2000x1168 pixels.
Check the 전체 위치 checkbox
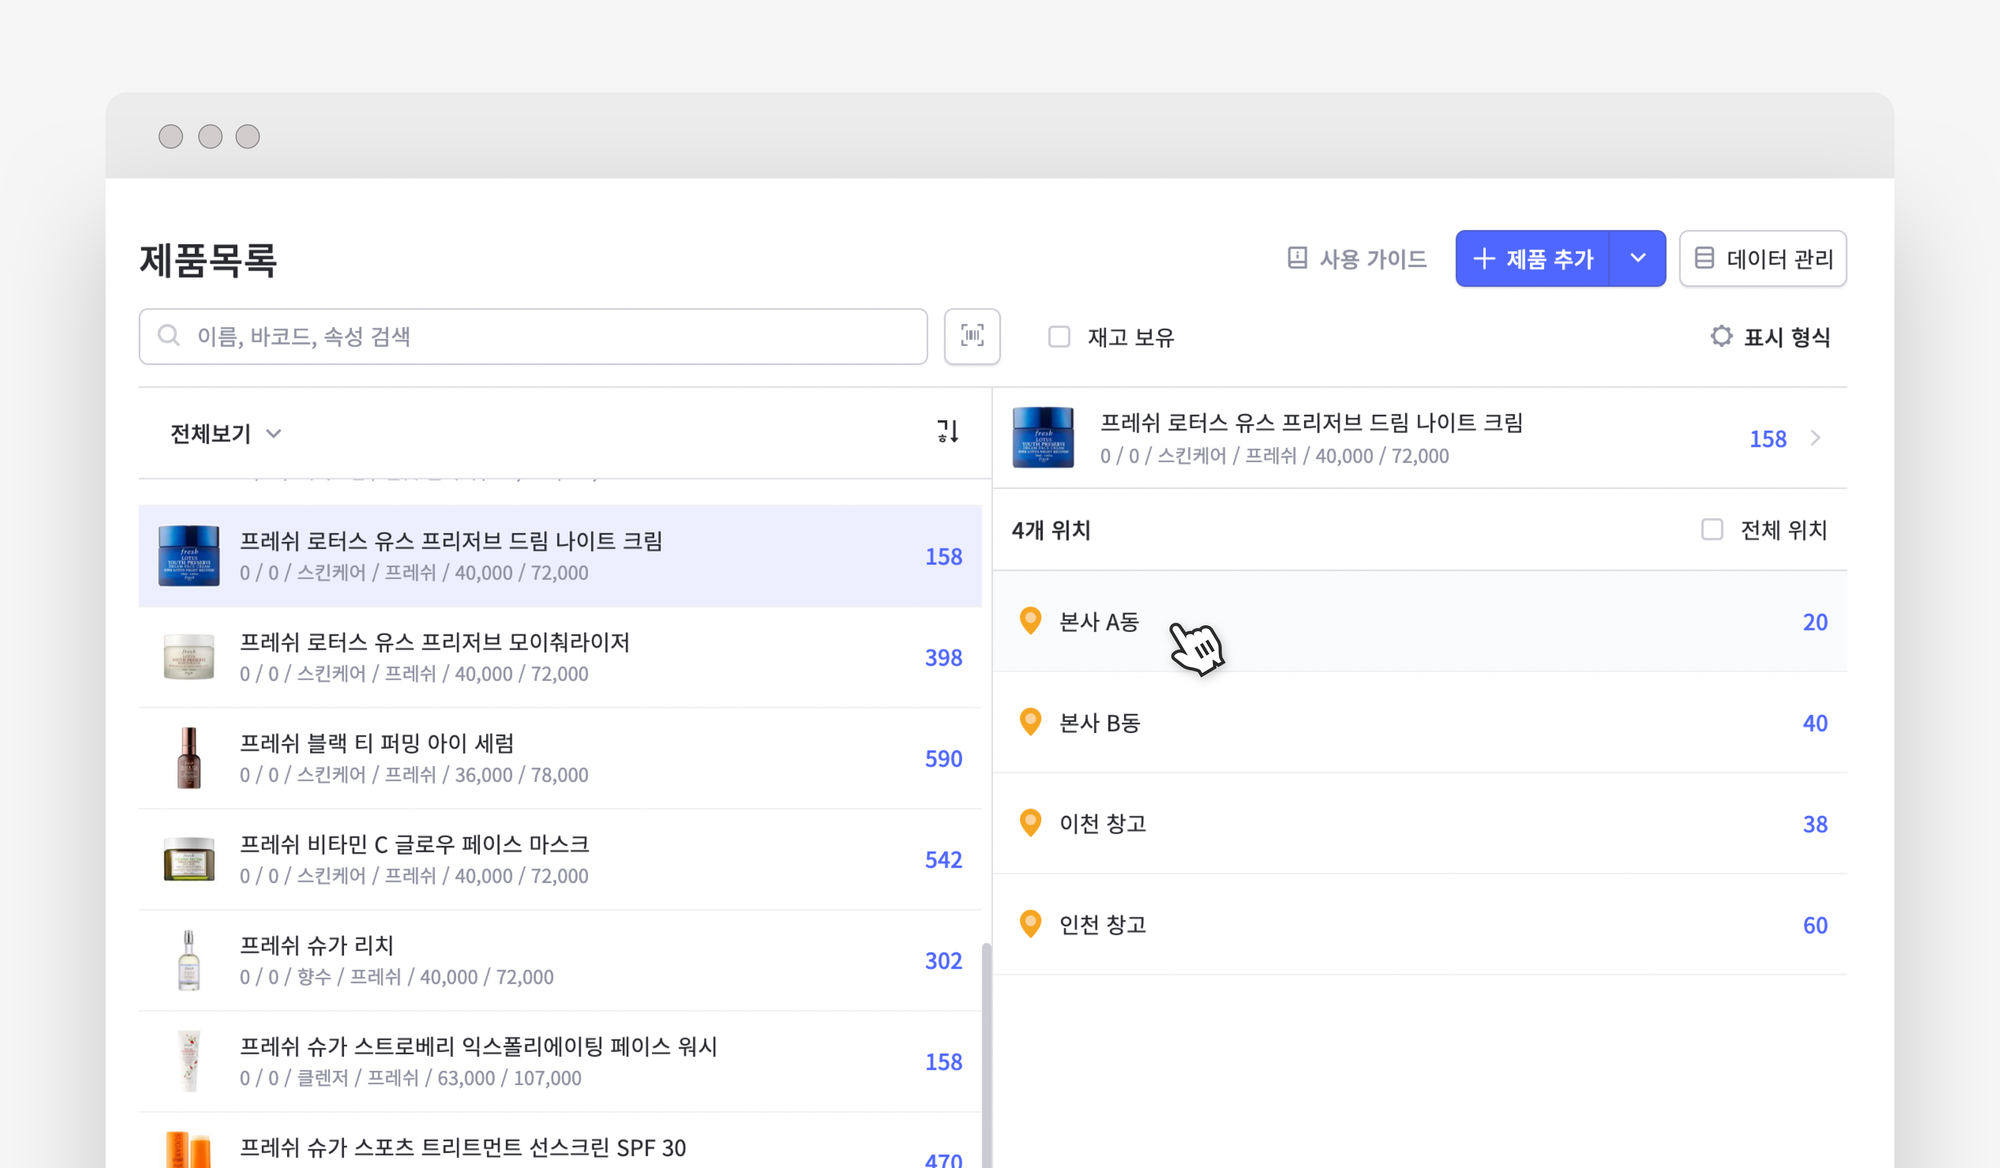pos(1712,529)
